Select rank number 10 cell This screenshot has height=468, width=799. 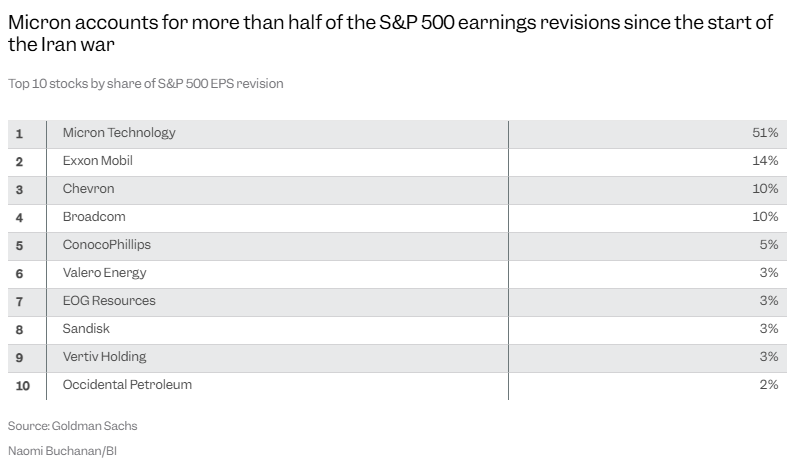pyautogui.click(x=21, y=385)
